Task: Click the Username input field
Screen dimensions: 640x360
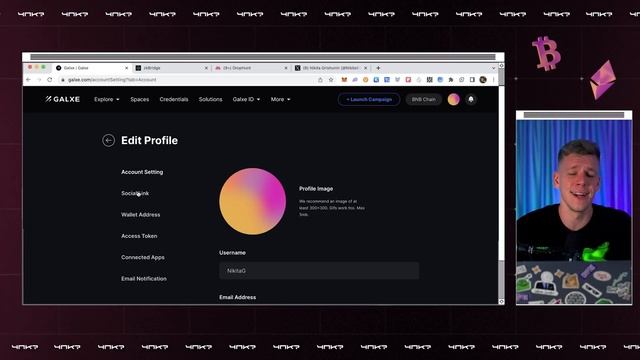Action: coord(319,271)
